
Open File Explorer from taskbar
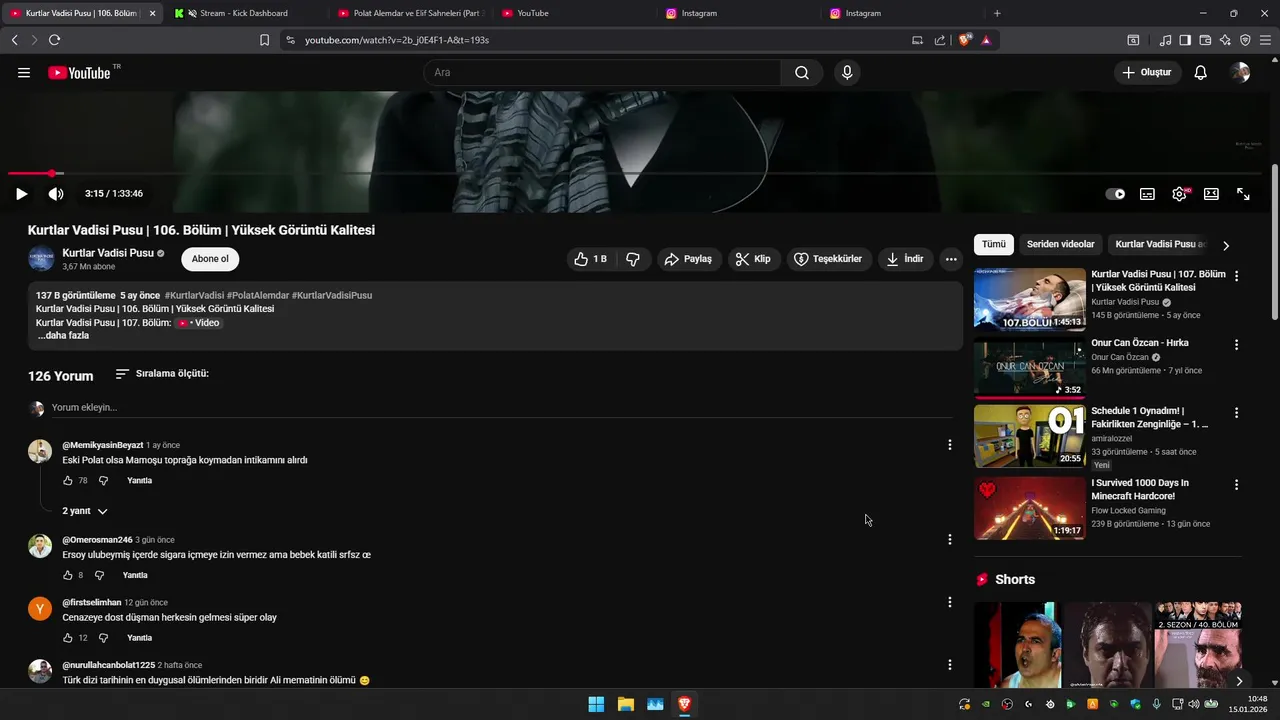626,704
